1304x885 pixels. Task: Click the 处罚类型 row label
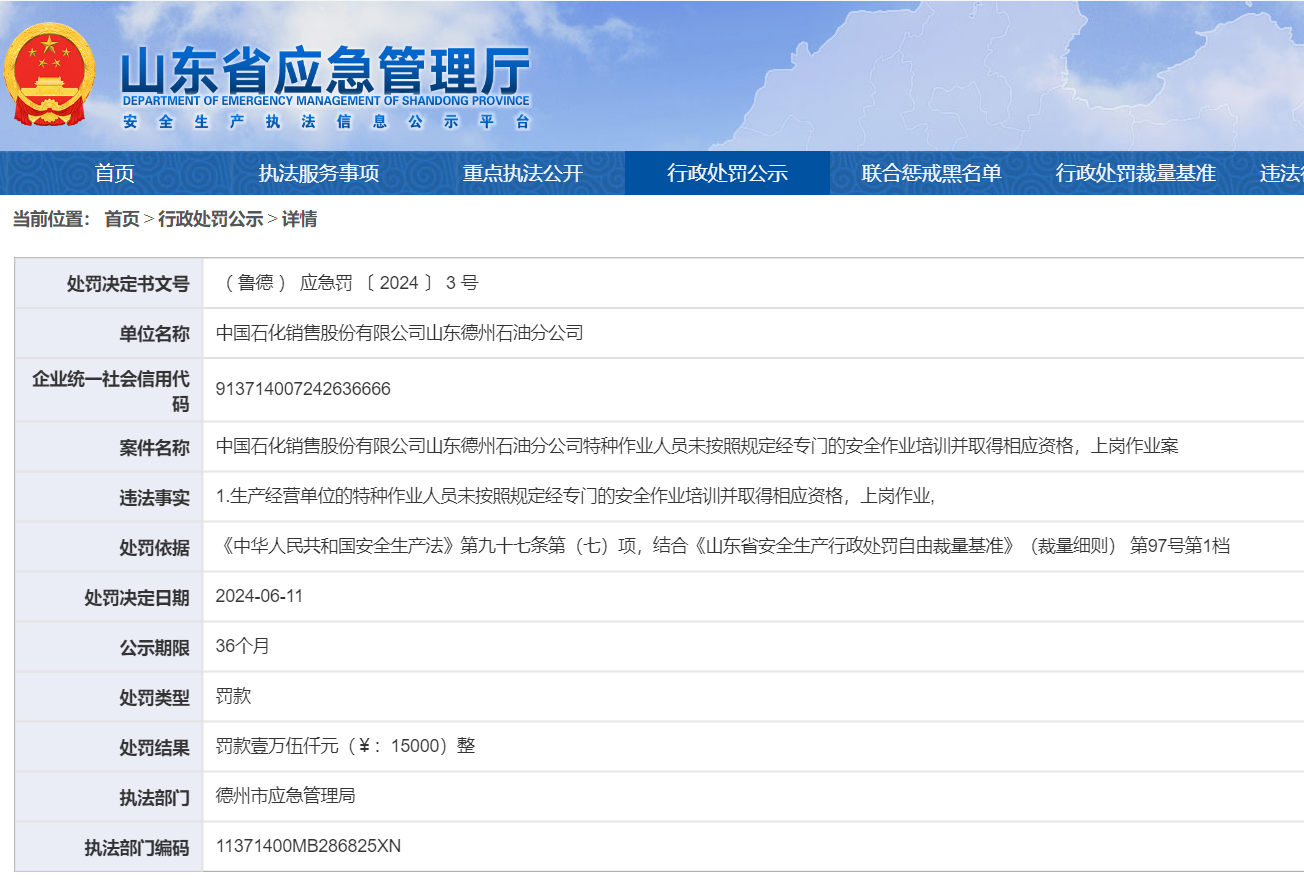[x=154, y=698]
